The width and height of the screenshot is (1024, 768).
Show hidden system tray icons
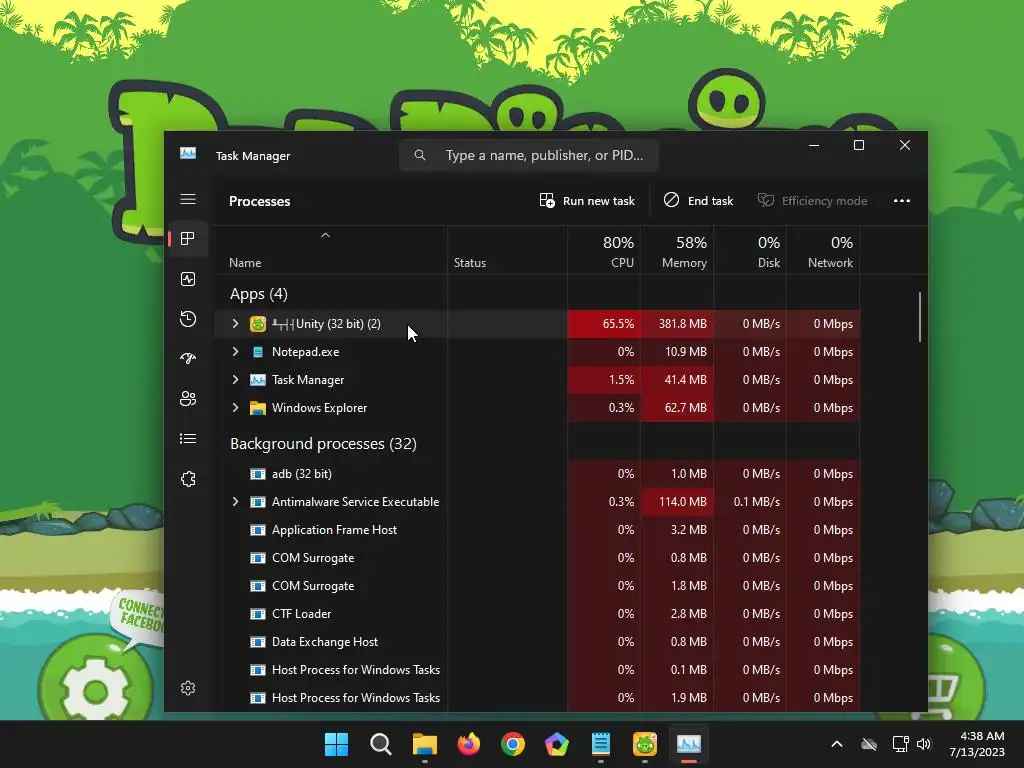click(837, 744)
